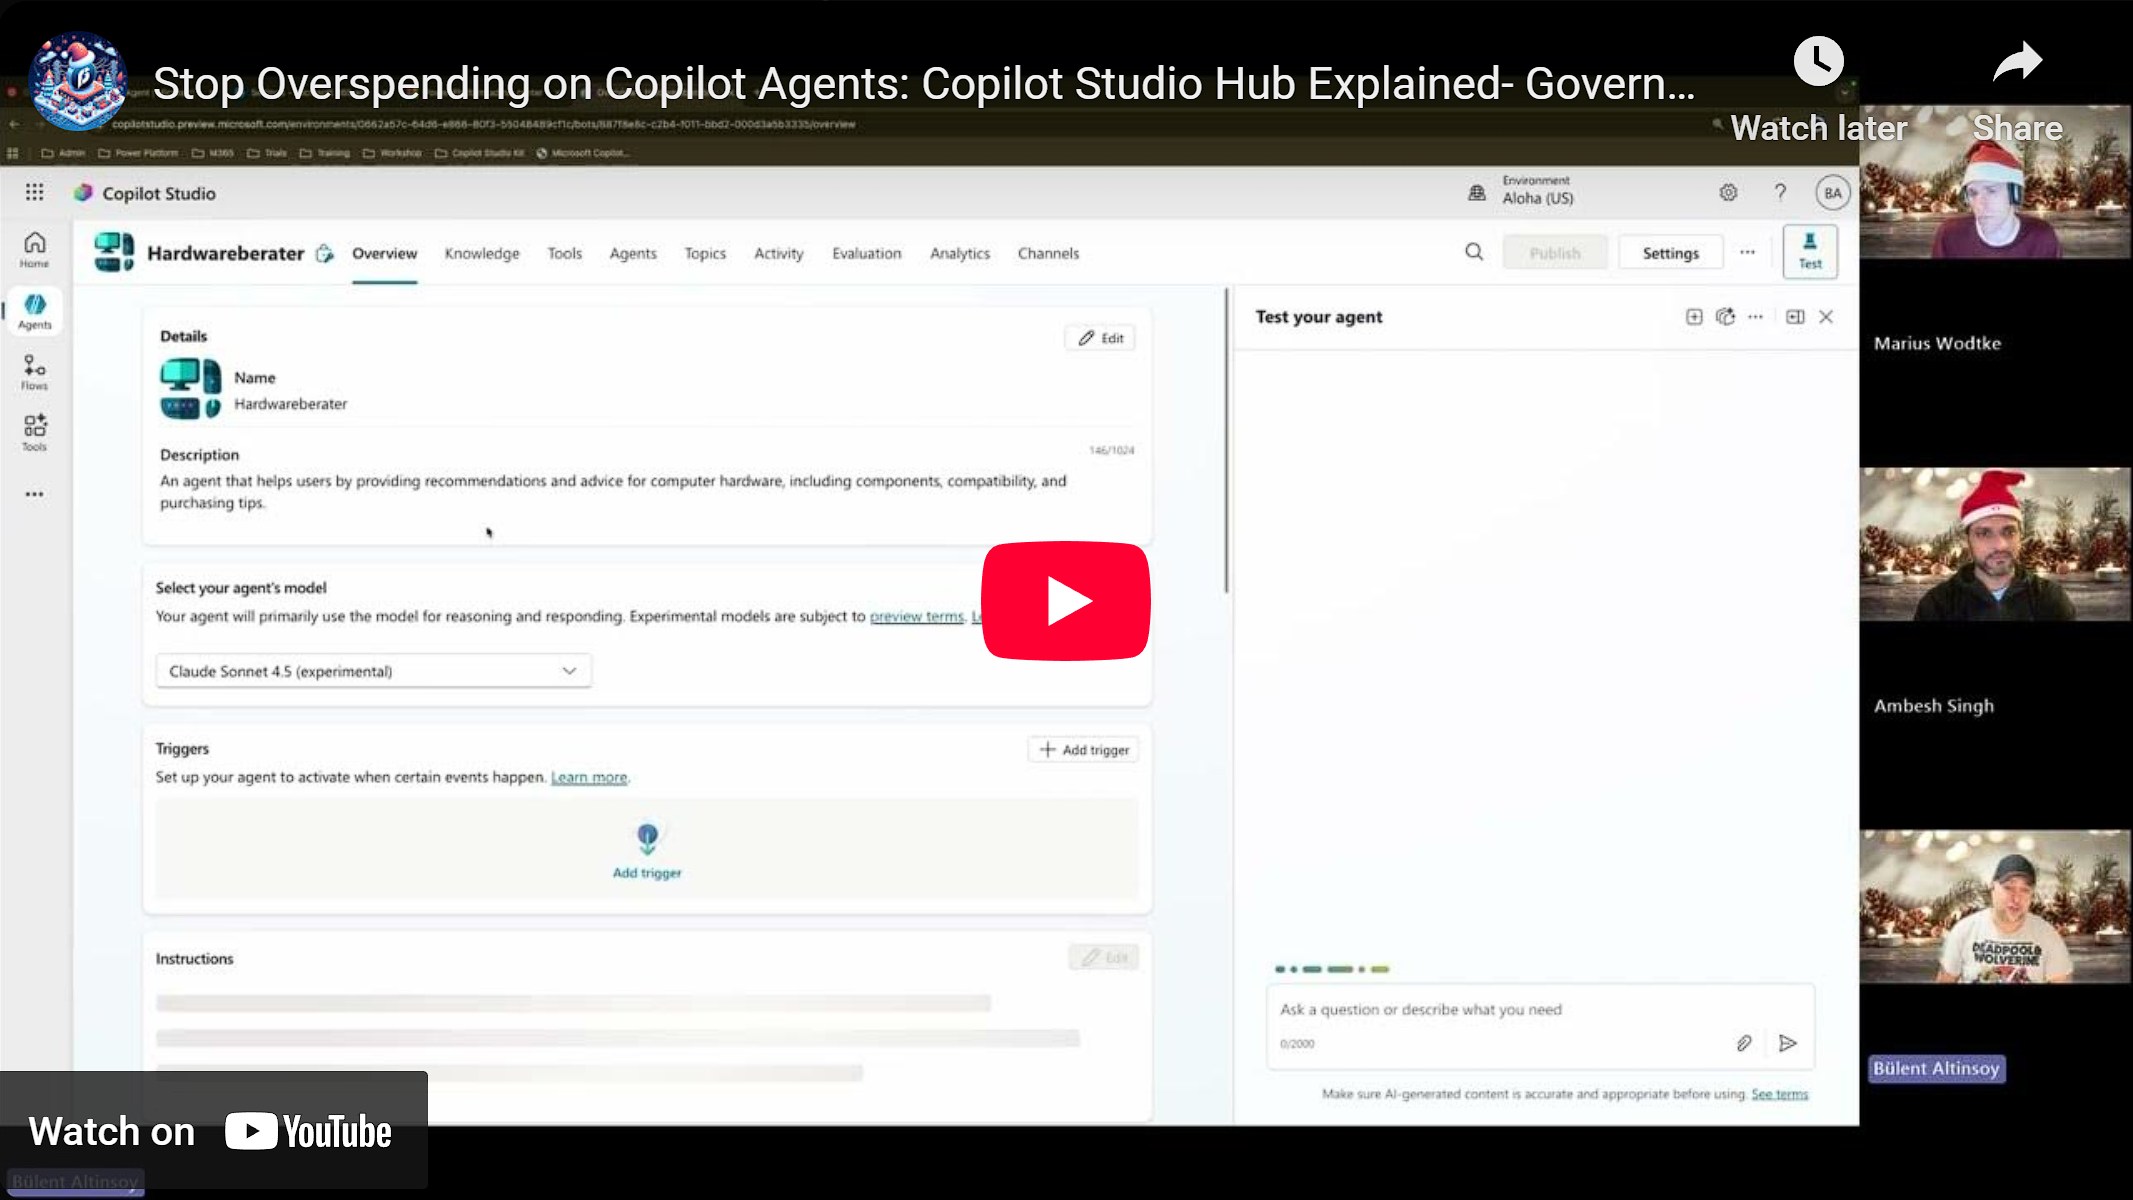Toggle the Test panel button
Image resolution: width=2133 pixels, height=1200 pixels.
click(1810, 250)
